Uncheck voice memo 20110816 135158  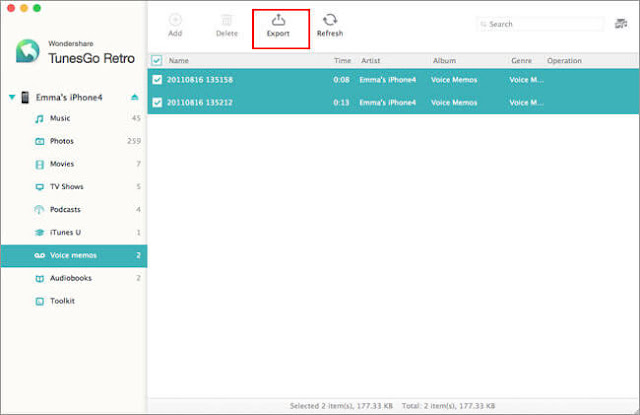coord(157,80)
